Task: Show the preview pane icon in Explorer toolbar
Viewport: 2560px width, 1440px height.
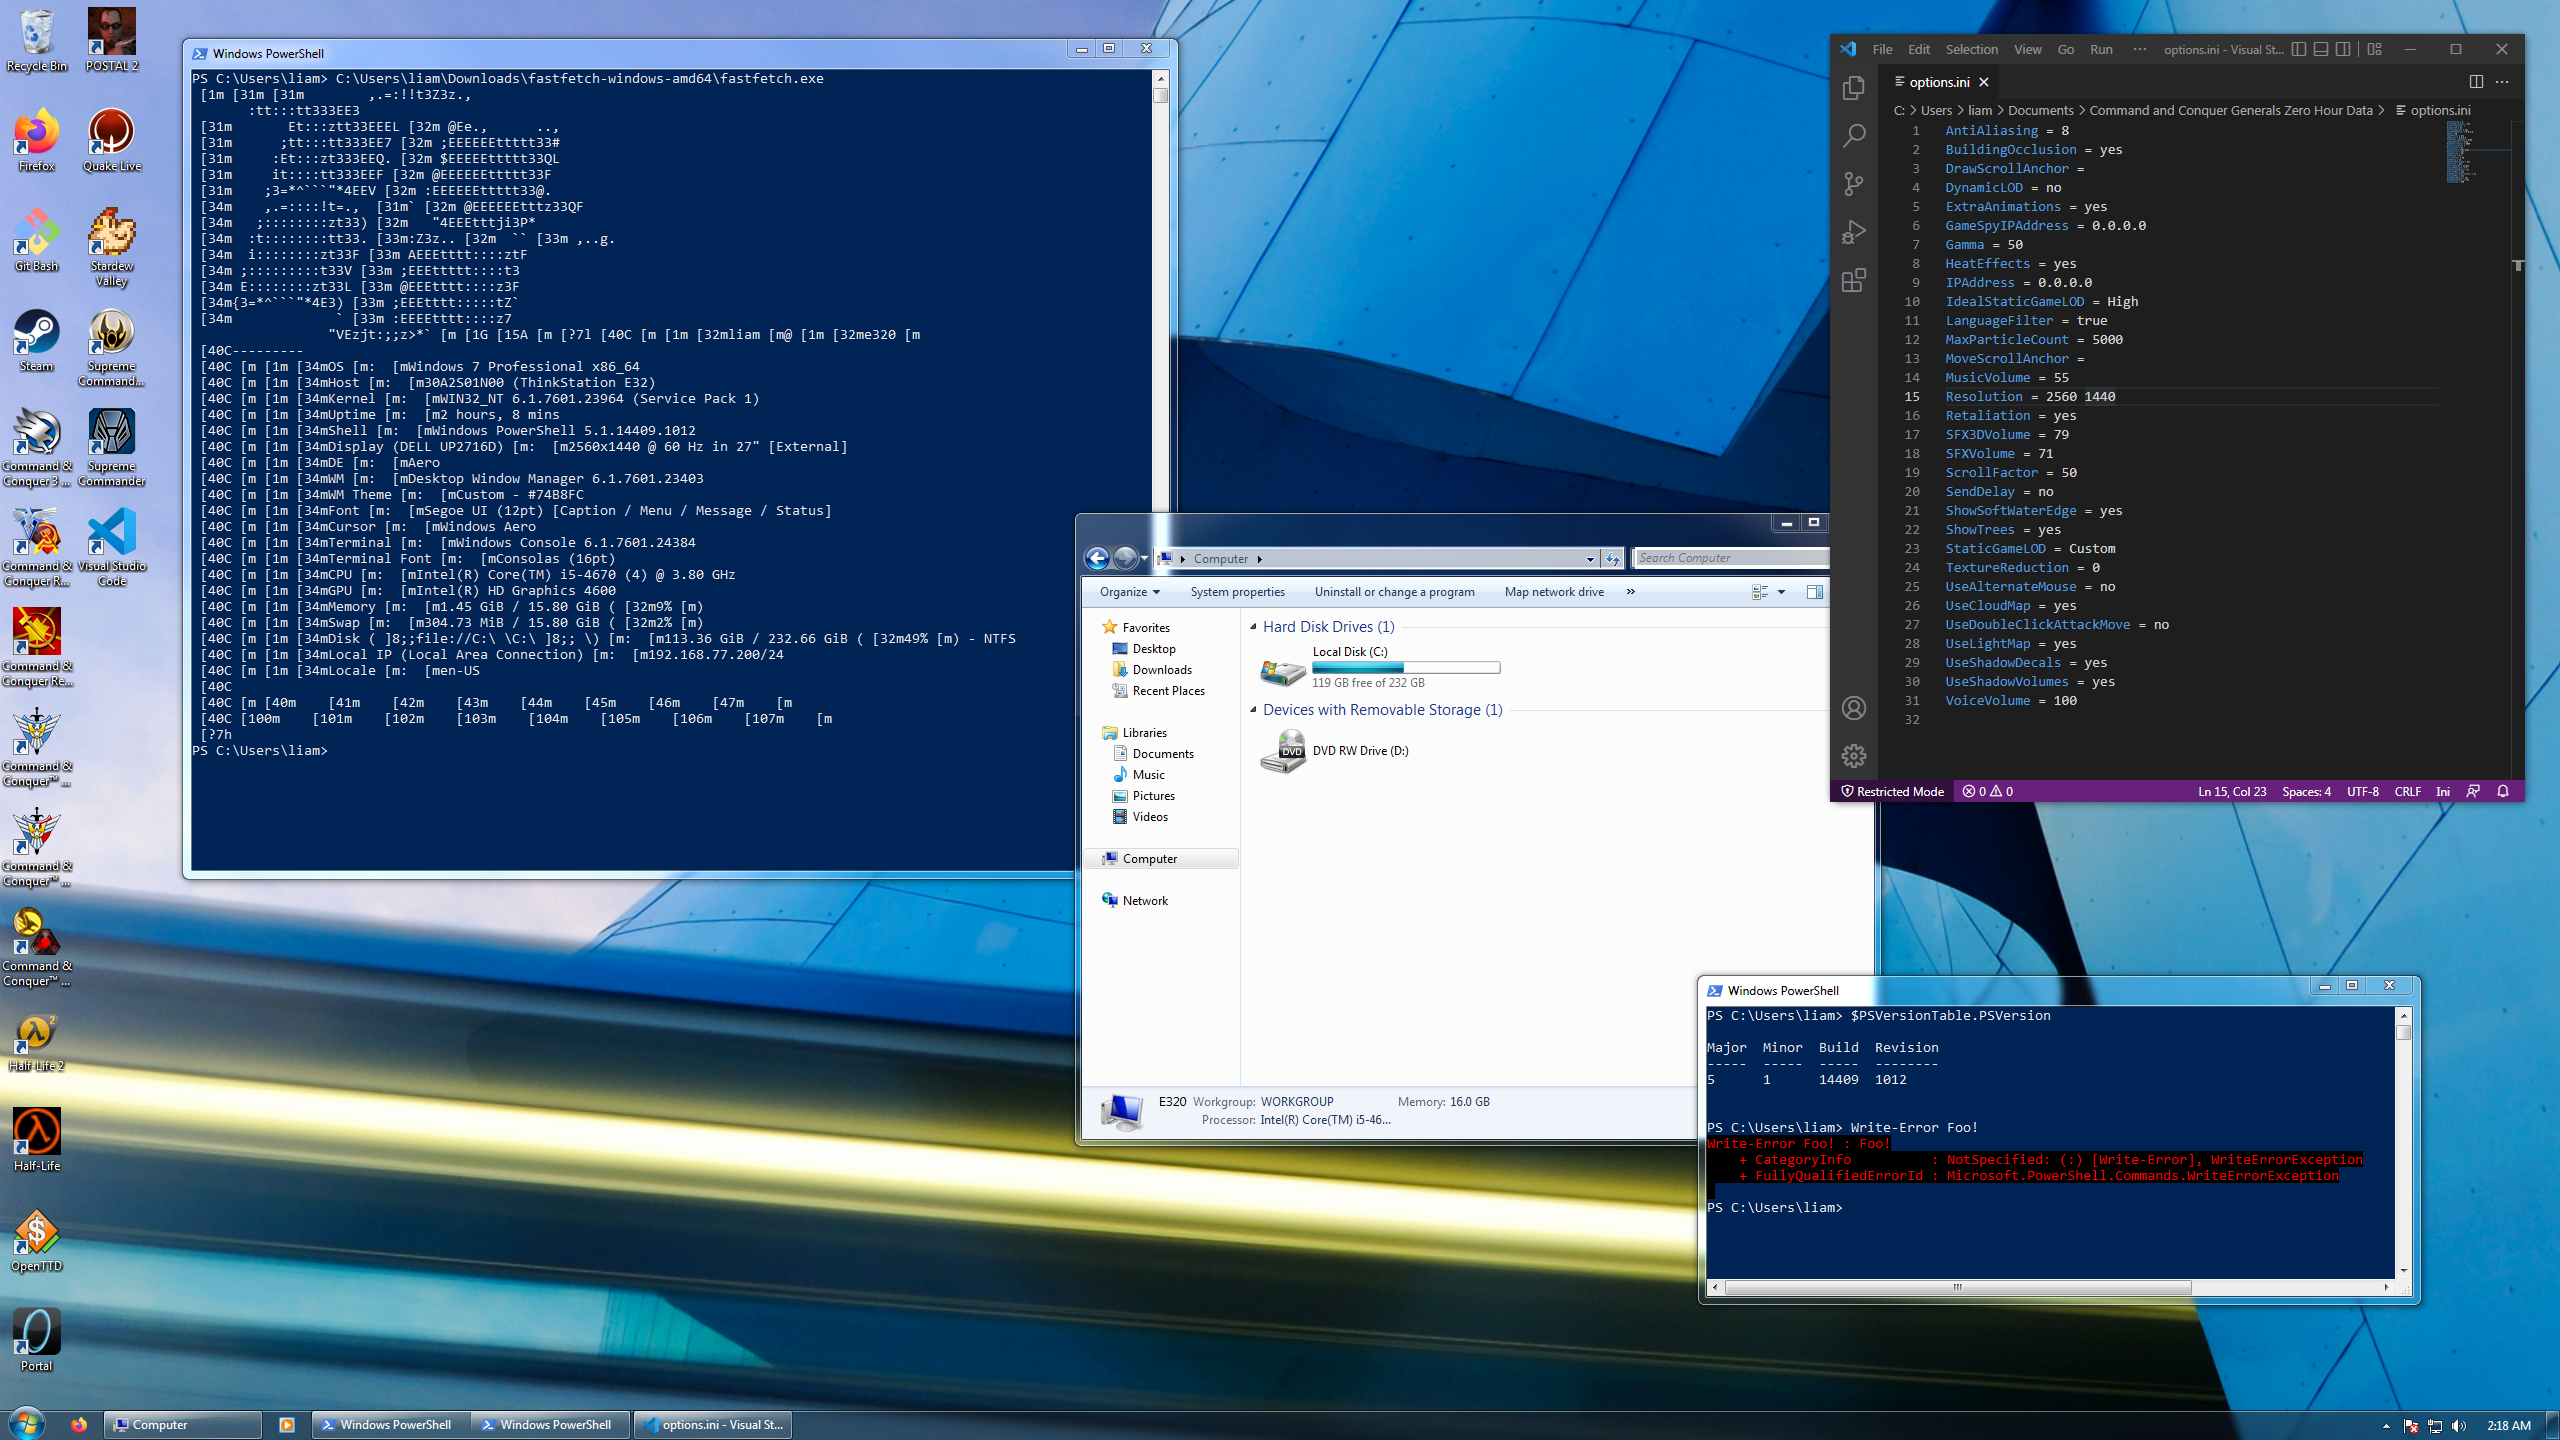Action: tap(1815, 592)
